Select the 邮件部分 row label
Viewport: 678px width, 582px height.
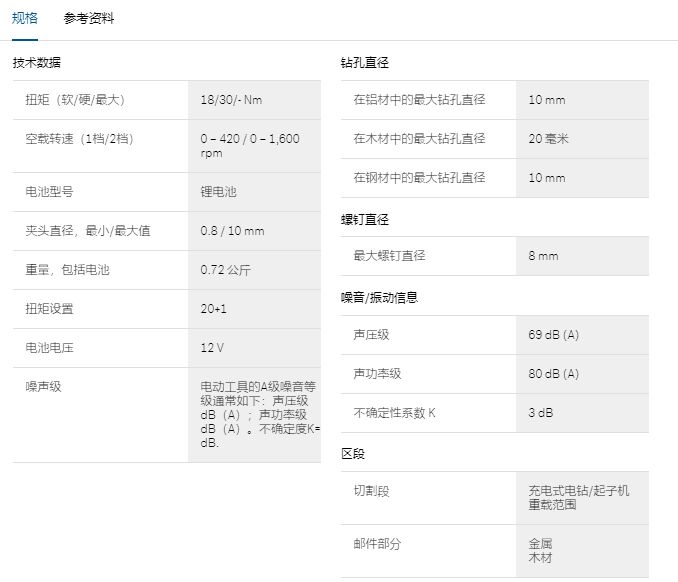pos(377,544)
